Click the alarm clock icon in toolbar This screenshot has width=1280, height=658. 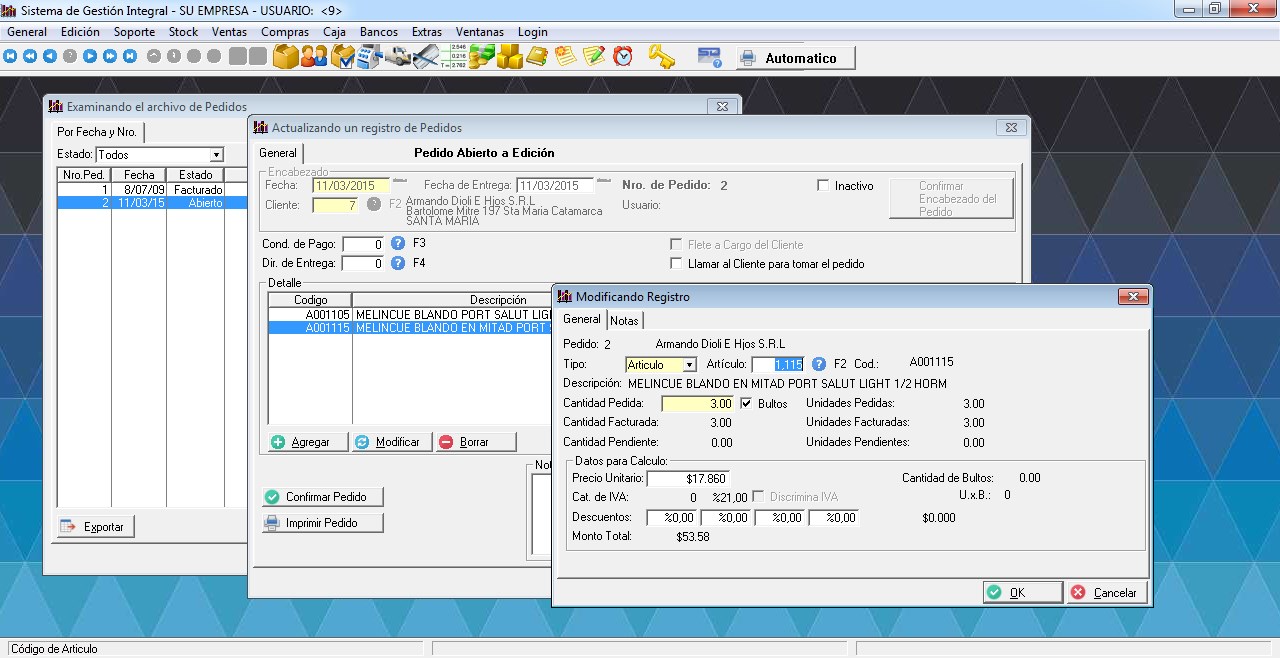click(x=623, y=57)
